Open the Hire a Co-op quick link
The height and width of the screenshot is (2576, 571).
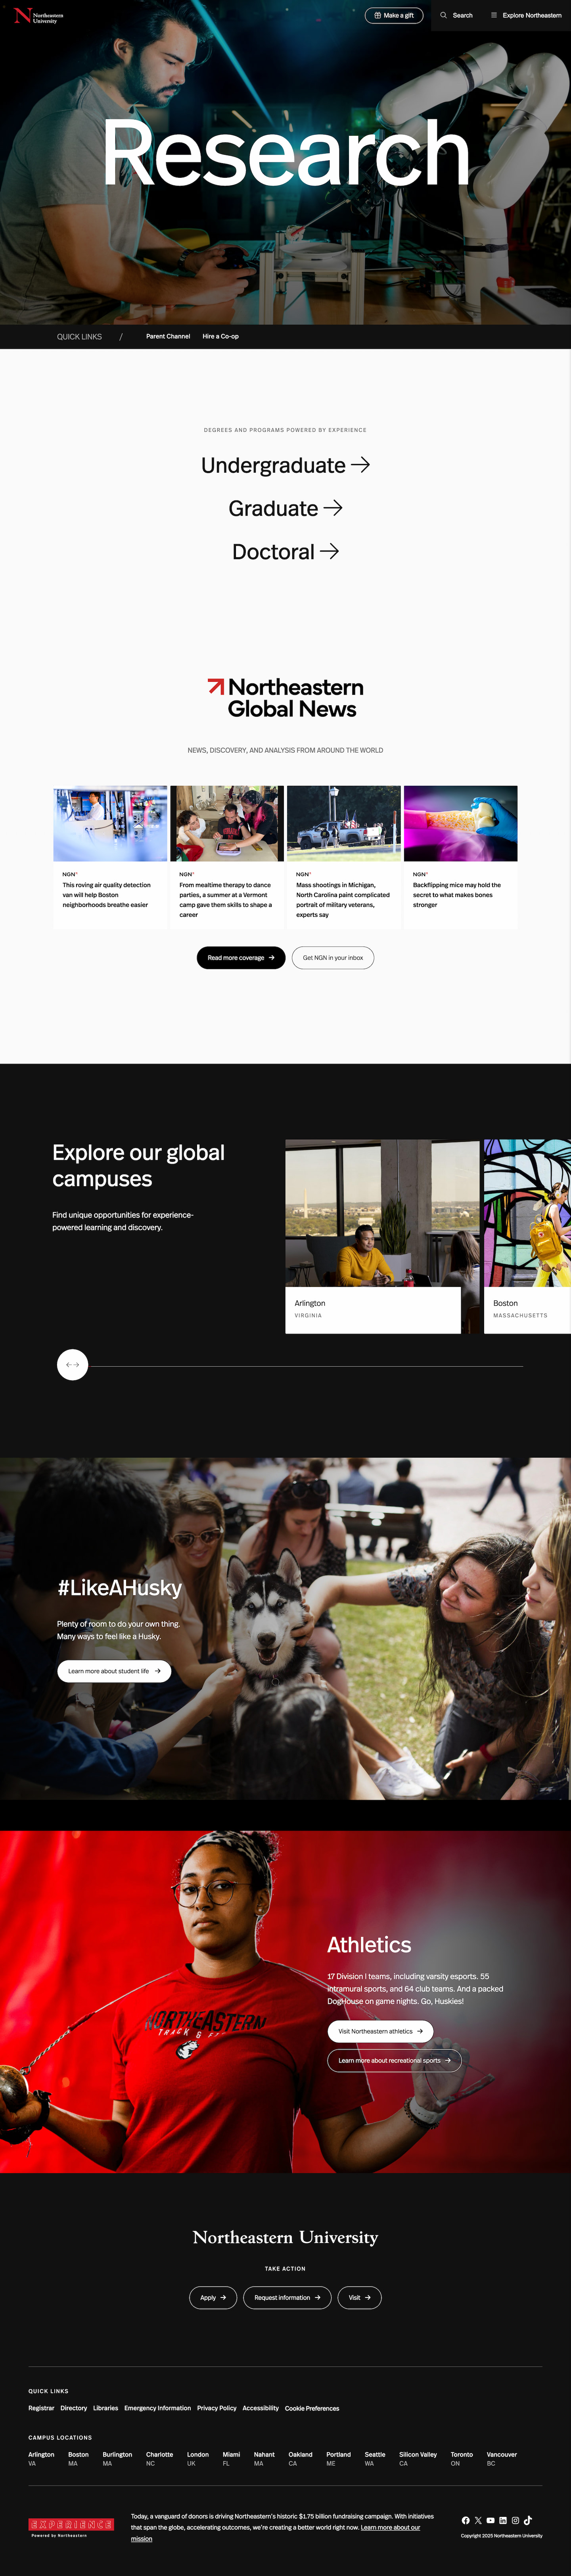221,336
